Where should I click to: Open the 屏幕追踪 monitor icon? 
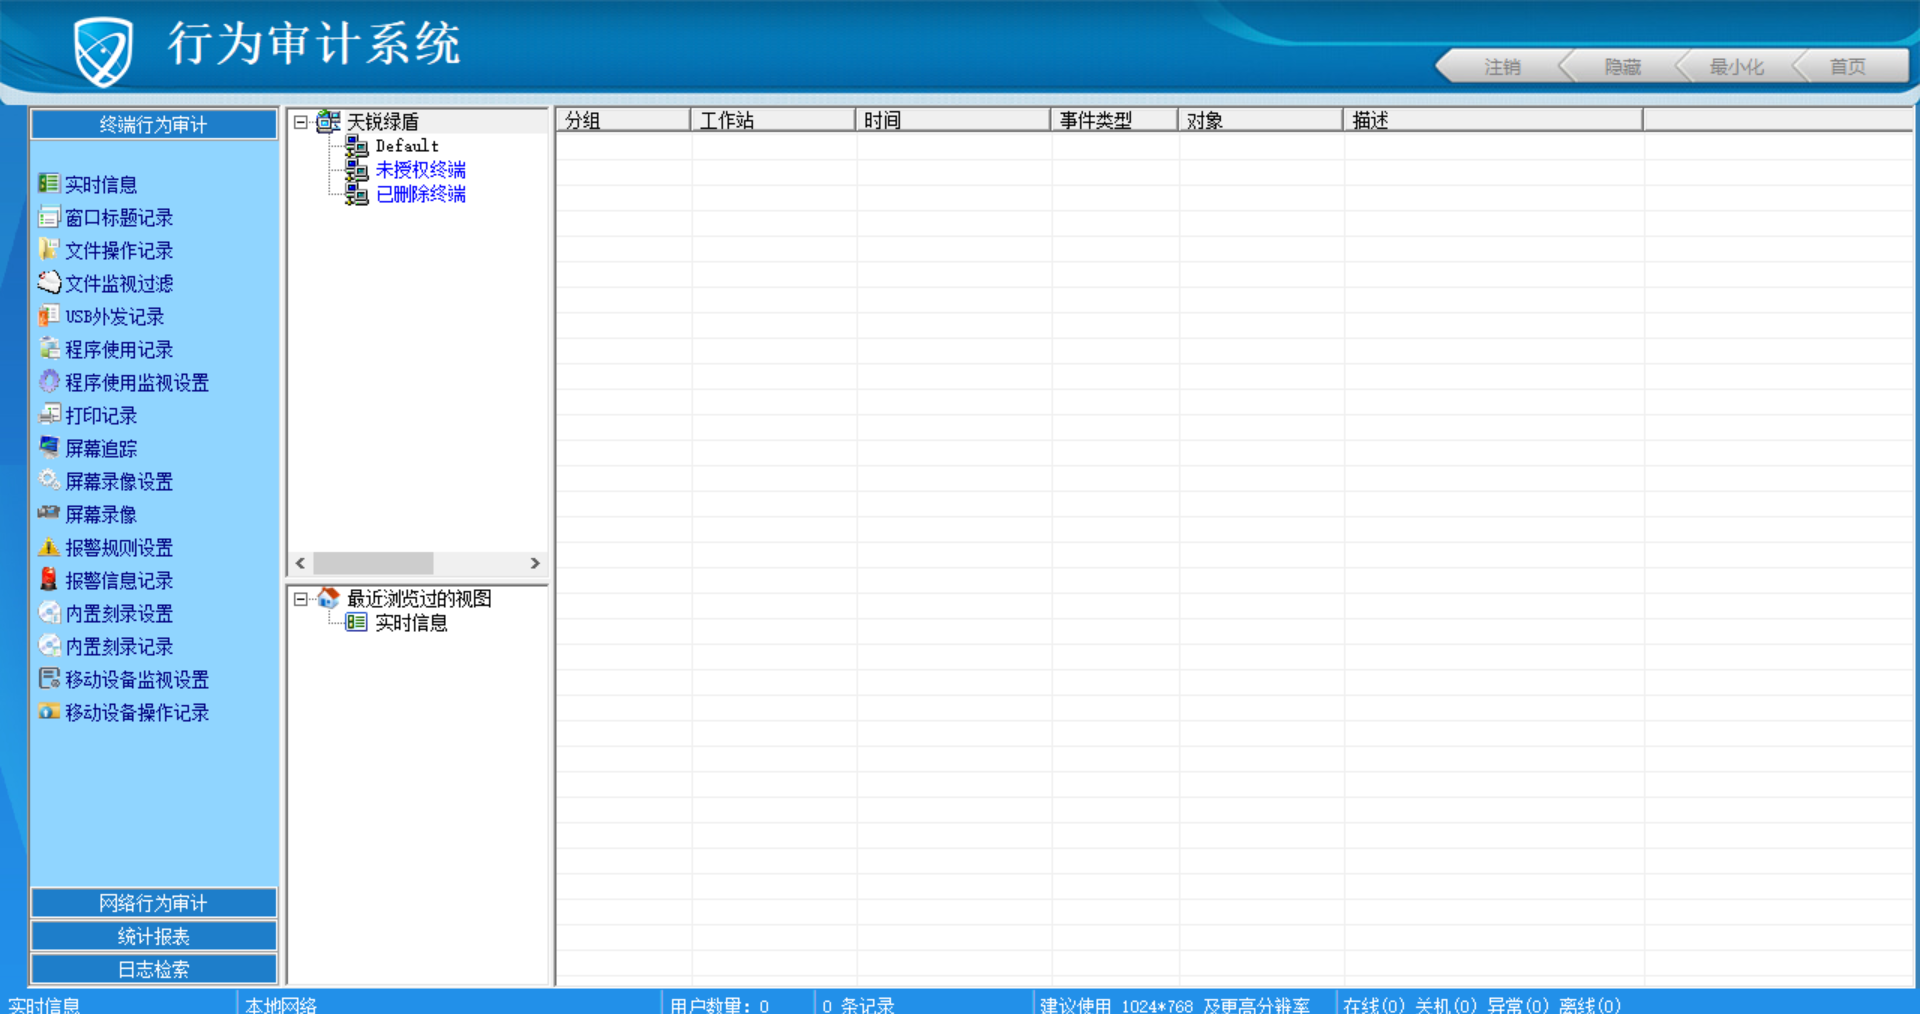pyautogui.click(x=48, y=447)
